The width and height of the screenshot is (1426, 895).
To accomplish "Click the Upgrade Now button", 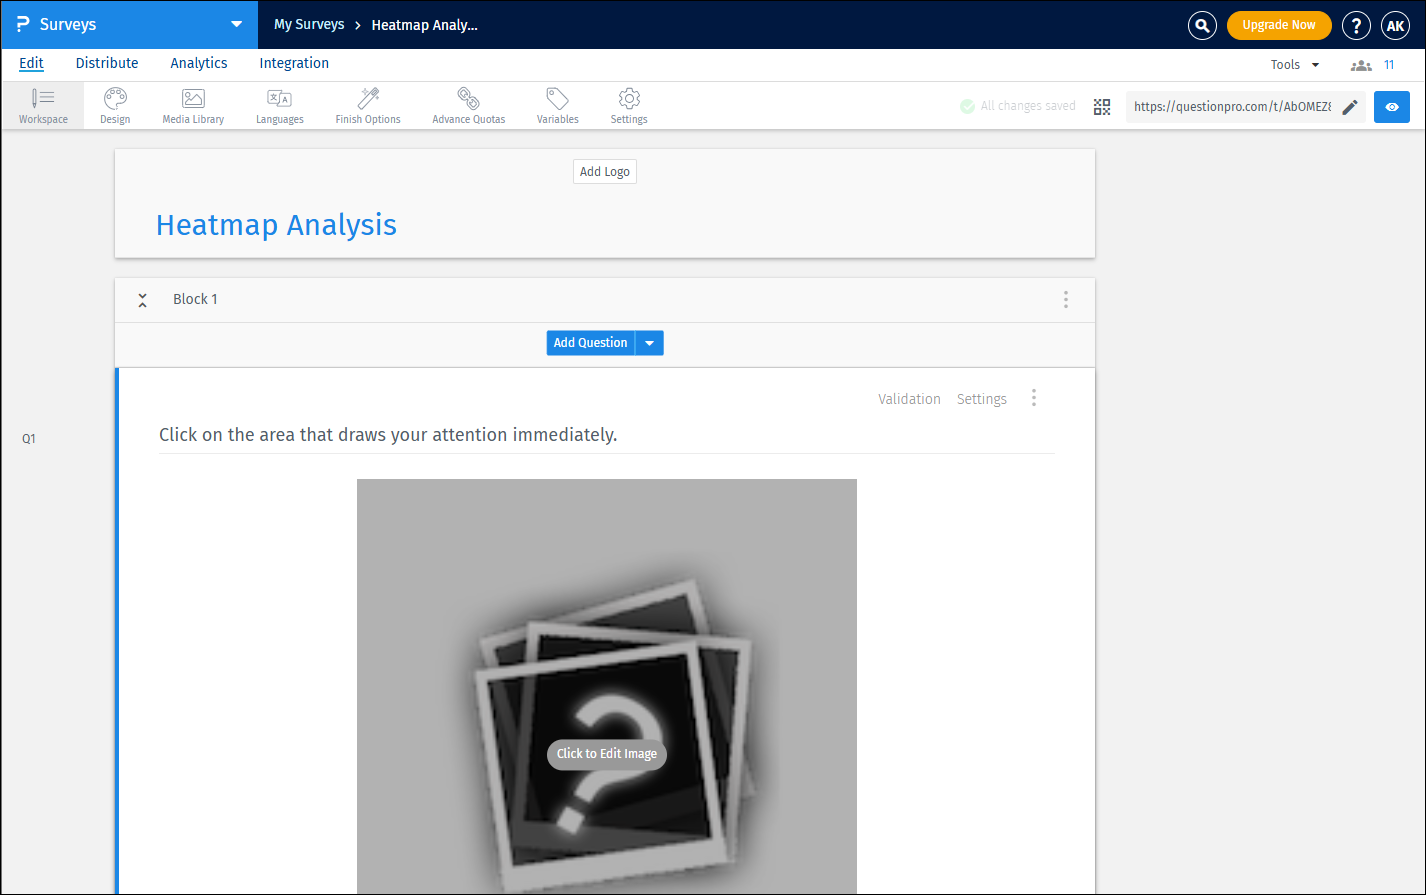I will 1279,25.
